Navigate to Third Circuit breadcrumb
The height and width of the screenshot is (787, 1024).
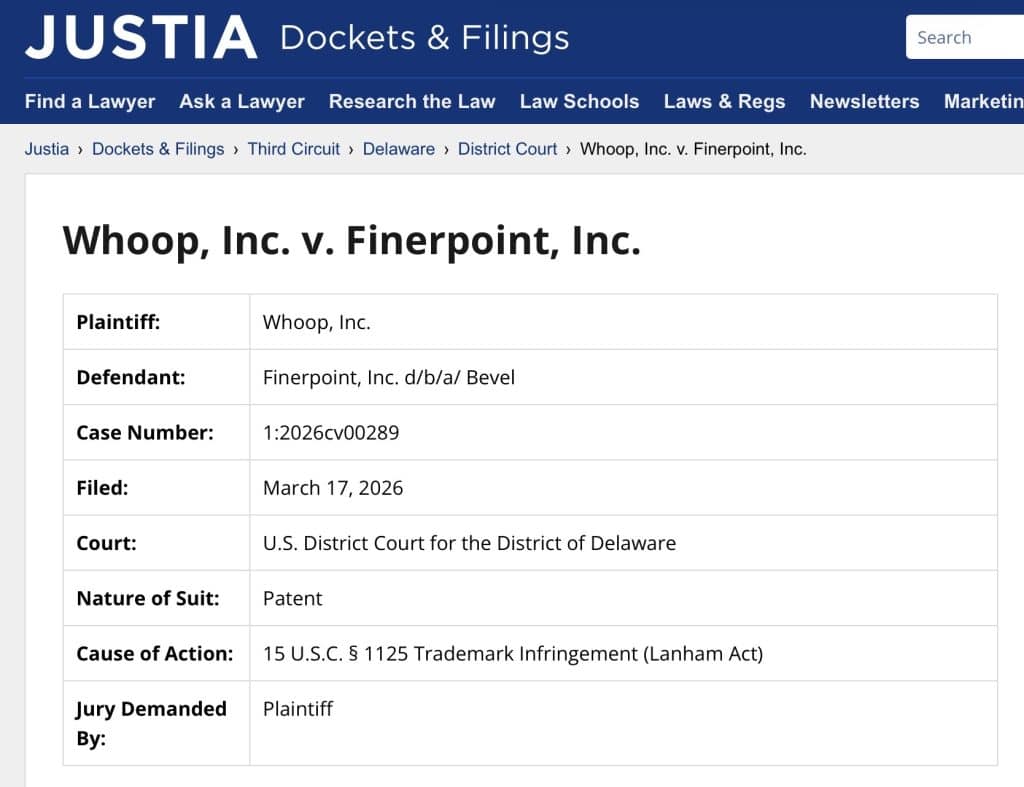(x=294, y=149)
